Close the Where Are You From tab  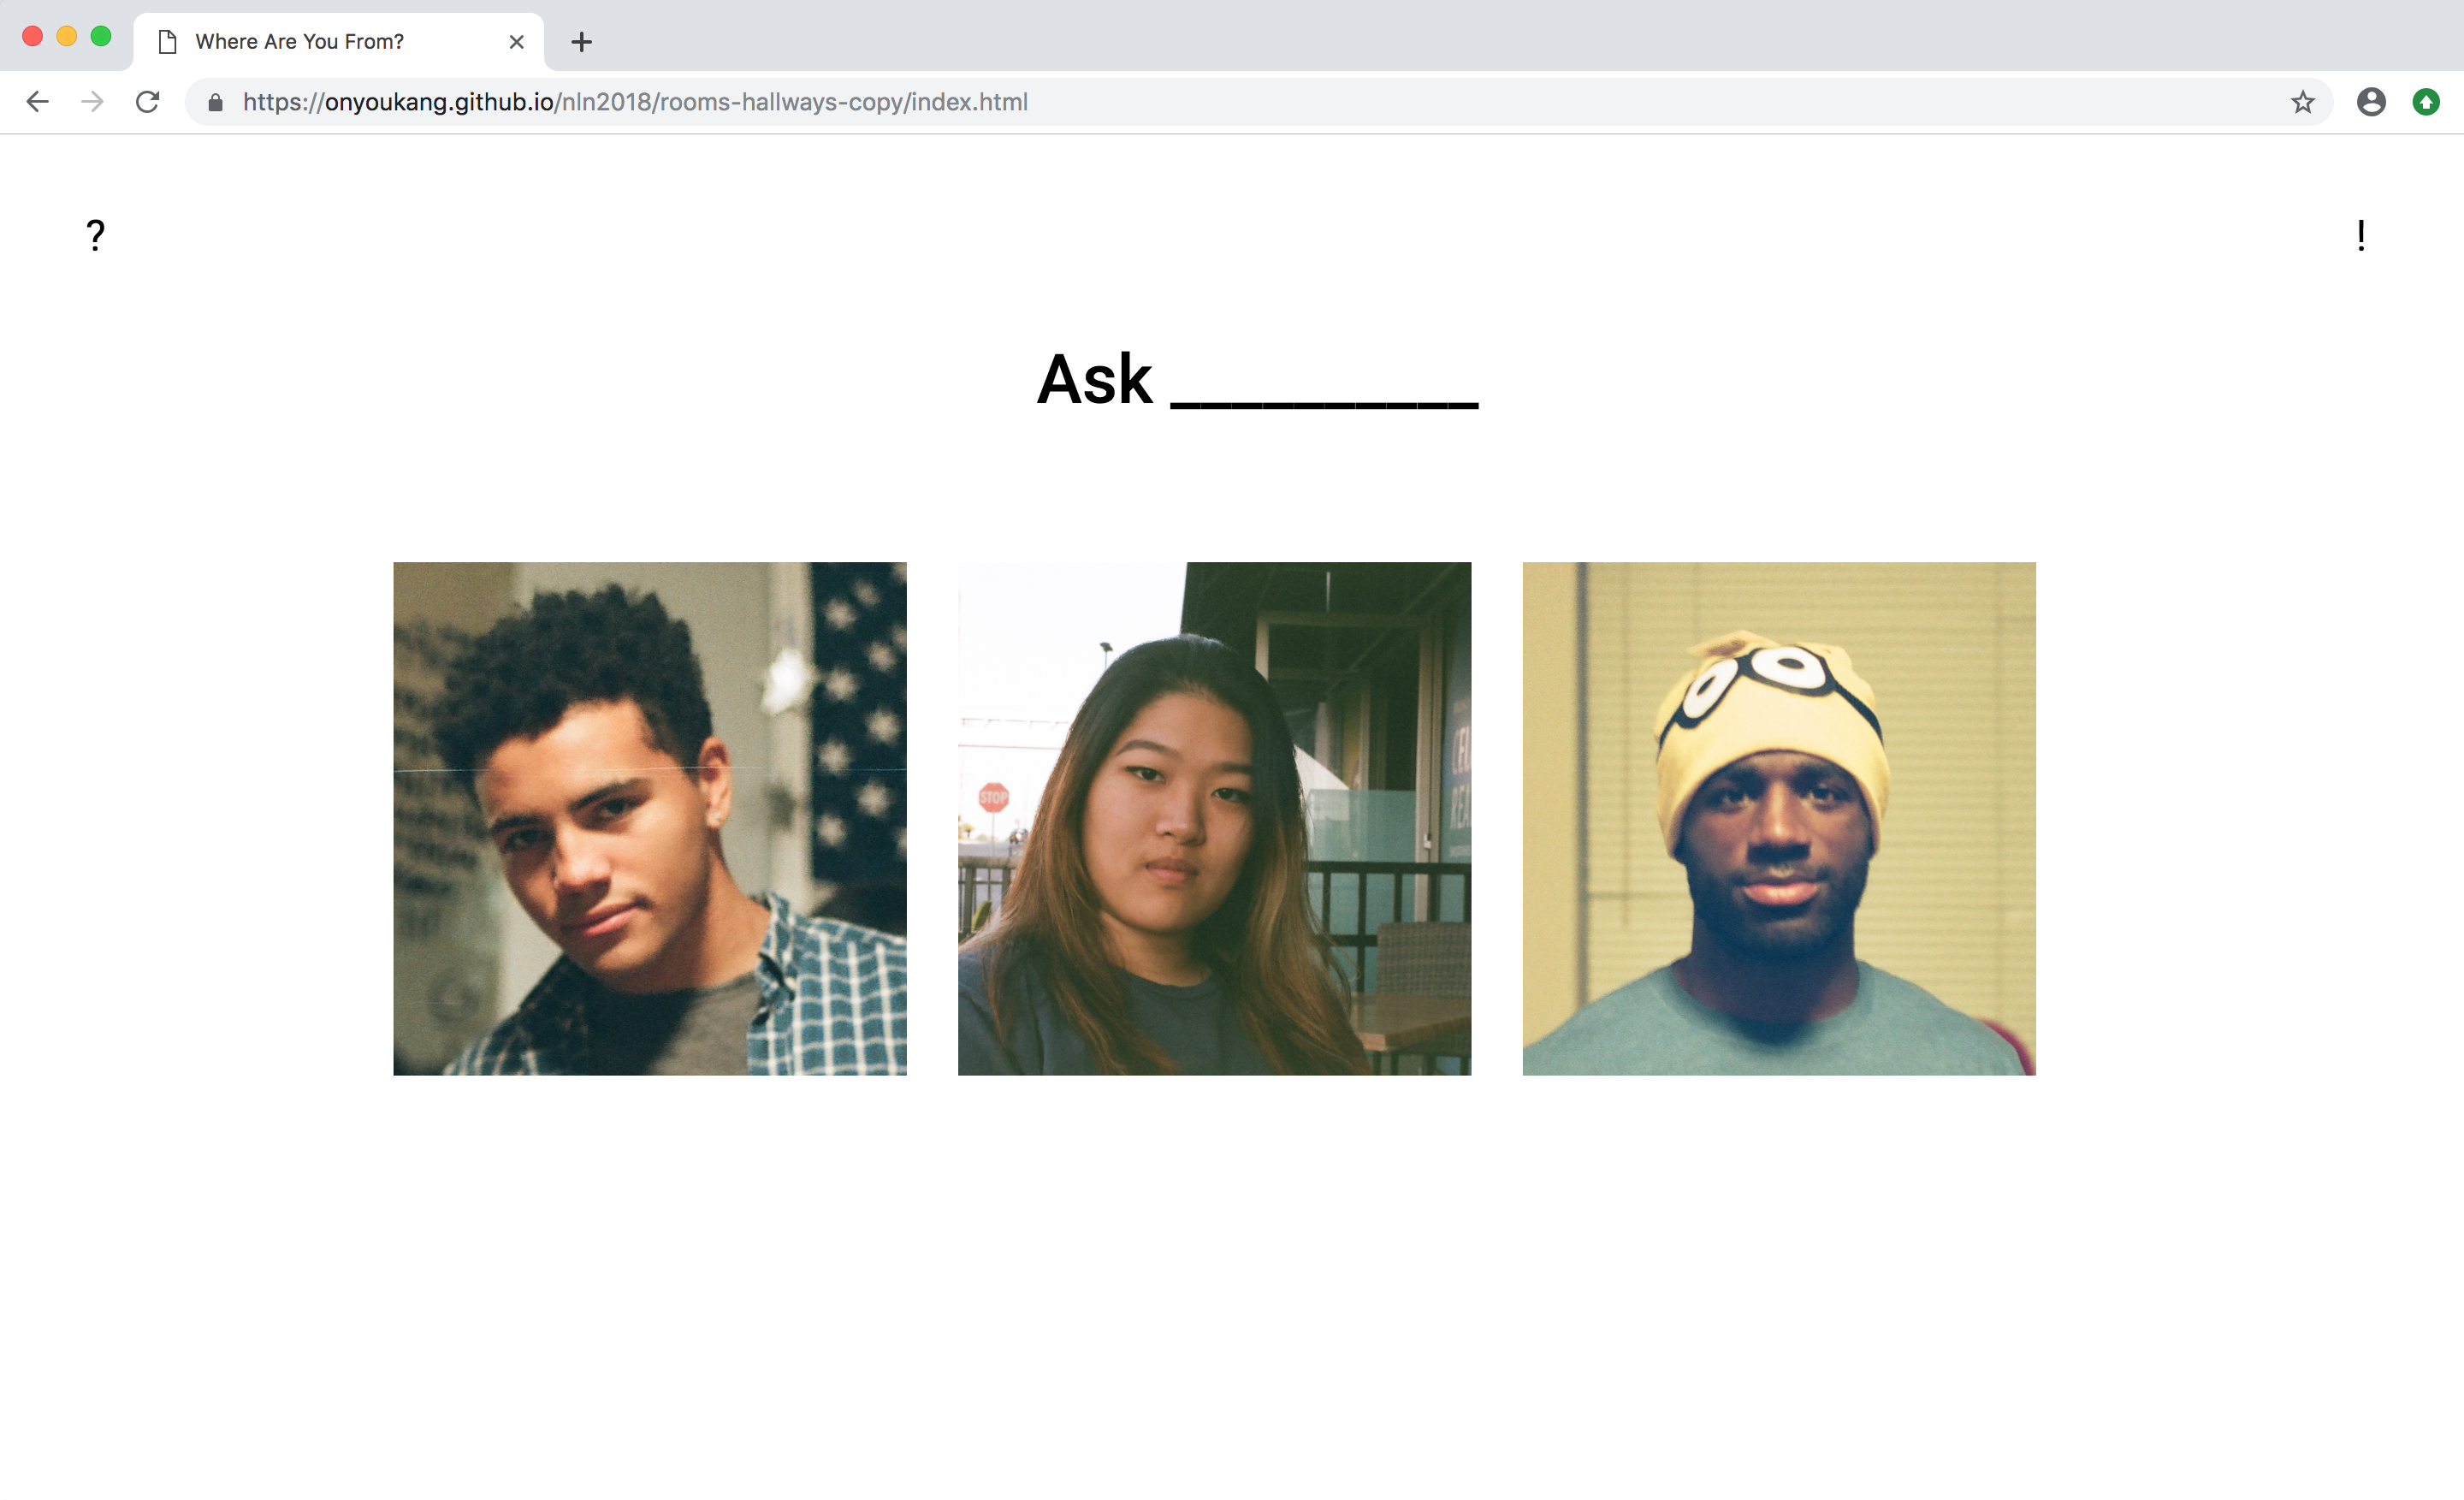click(x=516, y=42)
